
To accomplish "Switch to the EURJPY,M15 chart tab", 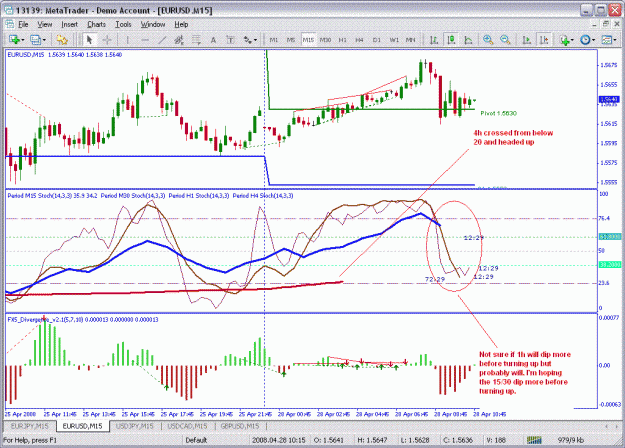I will [x=29, y=426].
